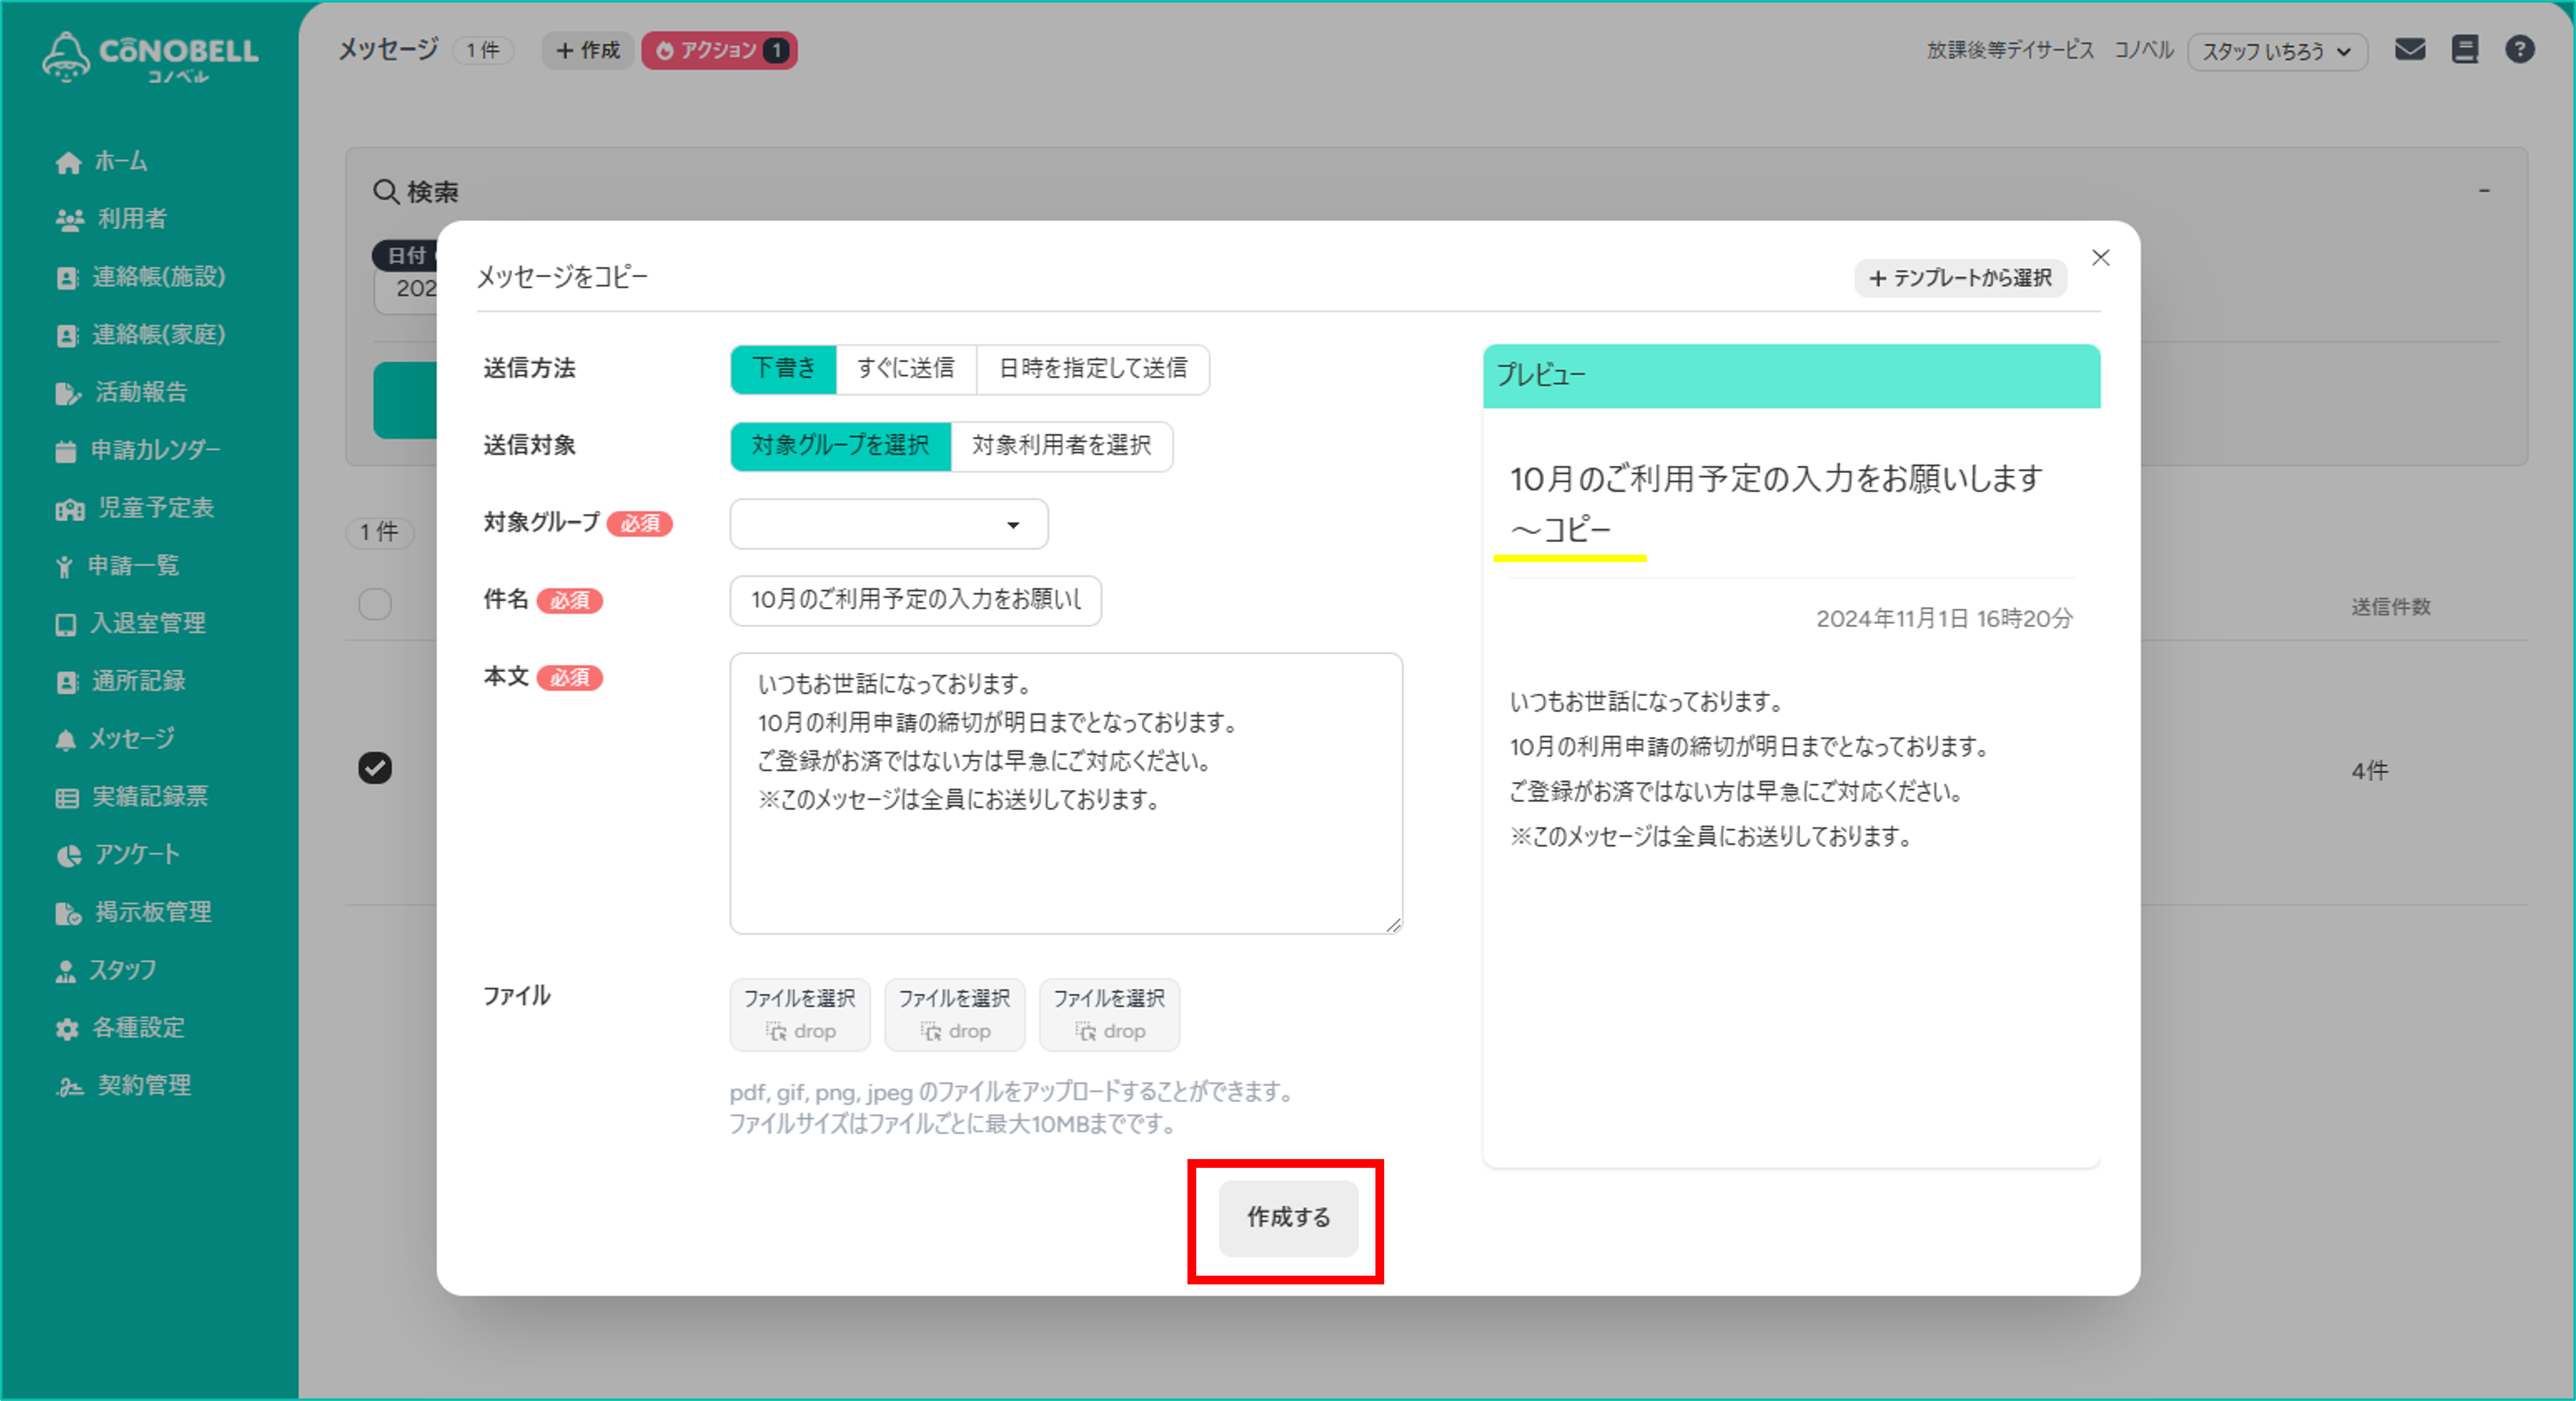The height and width of the screenshot is (1401, 2576).
Task: Open 申請カレンダー calendar icon
Action: [x=66, y=451]
